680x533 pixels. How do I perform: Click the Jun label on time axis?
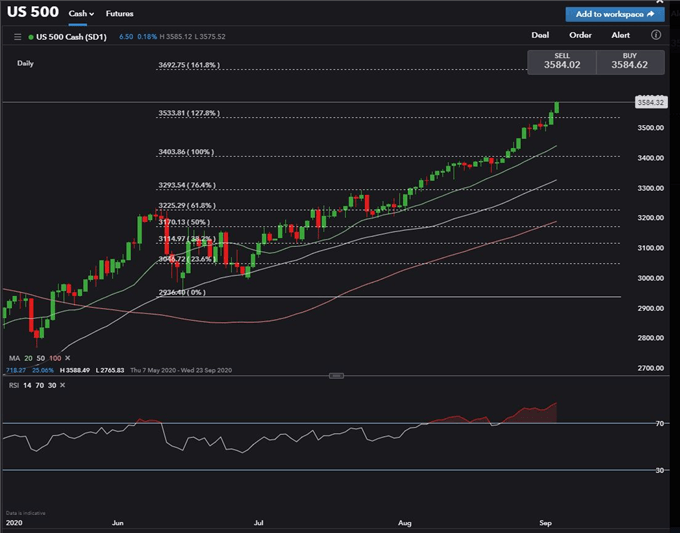pyautogui.click(x=118, y=523)
